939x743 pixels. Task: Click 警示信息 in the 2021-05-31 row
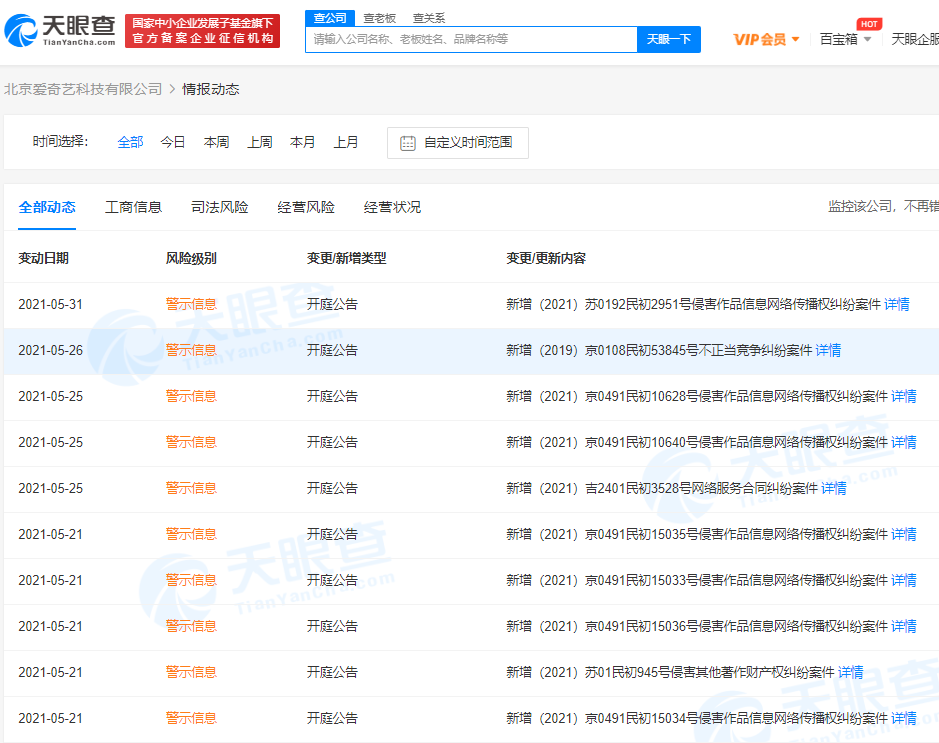pos(191,305)
